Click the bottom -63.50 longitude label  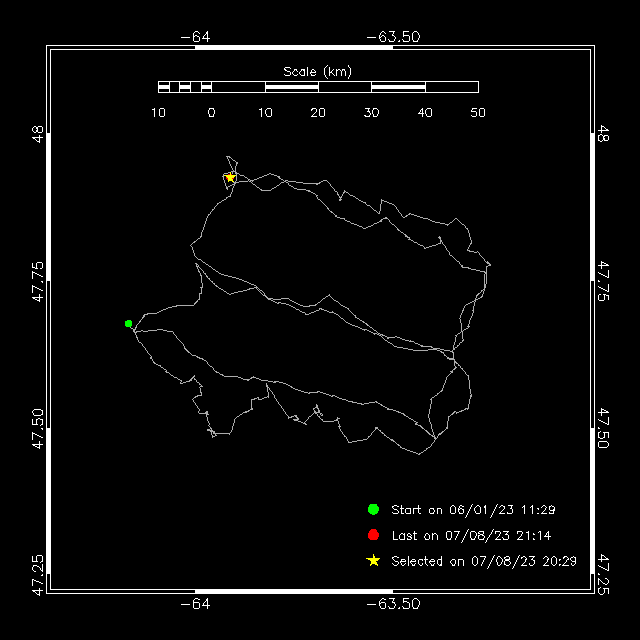tap(393, 604)
